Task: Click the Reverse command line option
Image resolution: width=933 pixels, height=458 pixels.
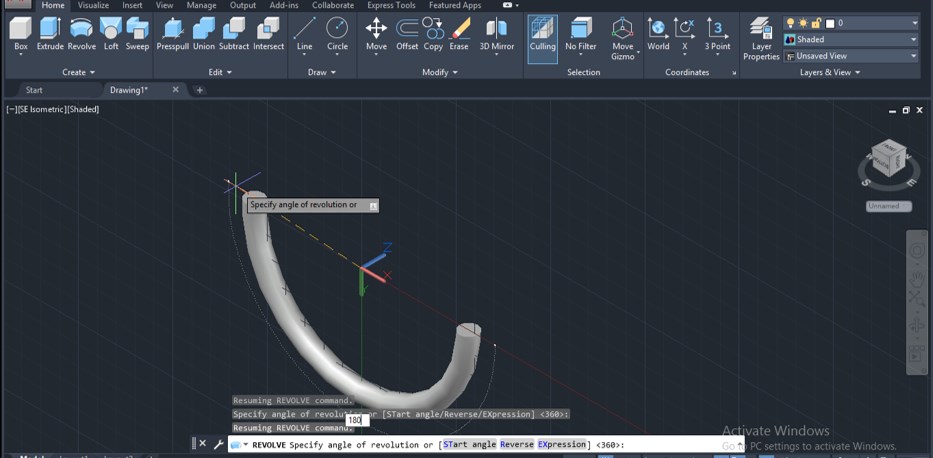Action: (x=516, y=444)
